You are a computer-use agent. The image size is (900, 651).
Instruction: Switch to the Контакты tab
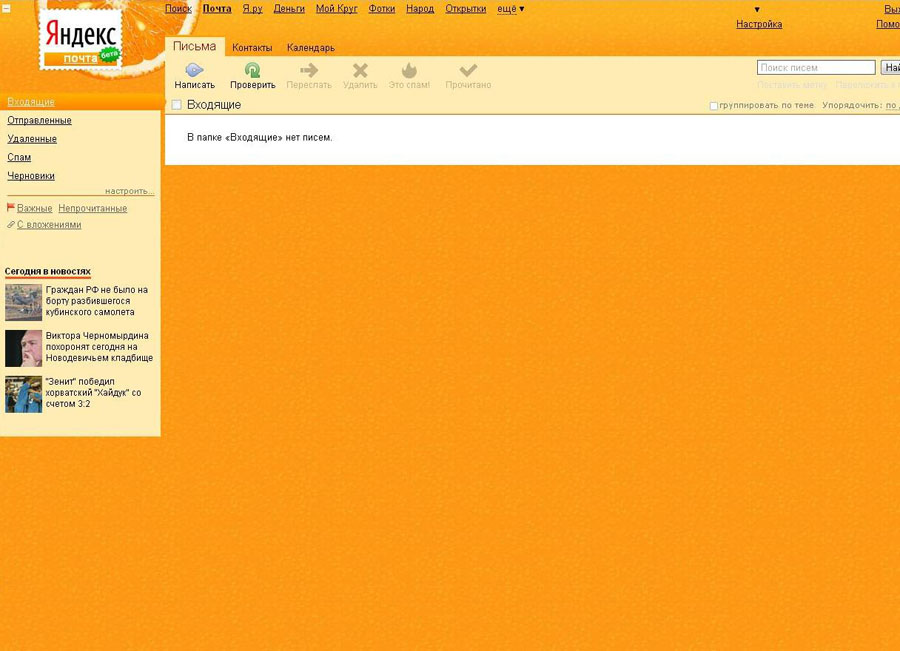(252, 48)
